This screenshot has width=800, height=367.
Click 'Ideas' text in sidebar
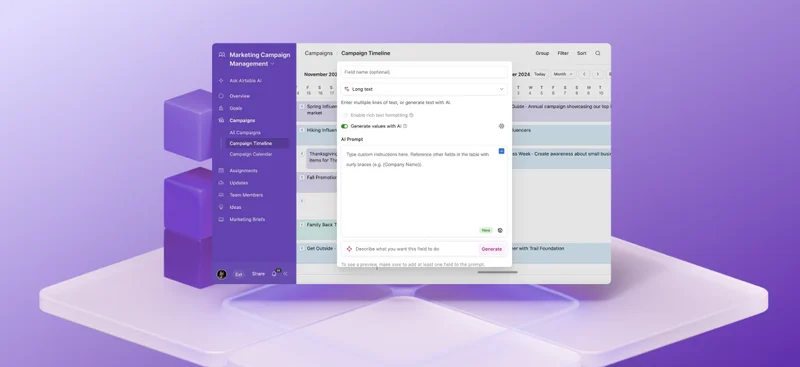point(235,207)
